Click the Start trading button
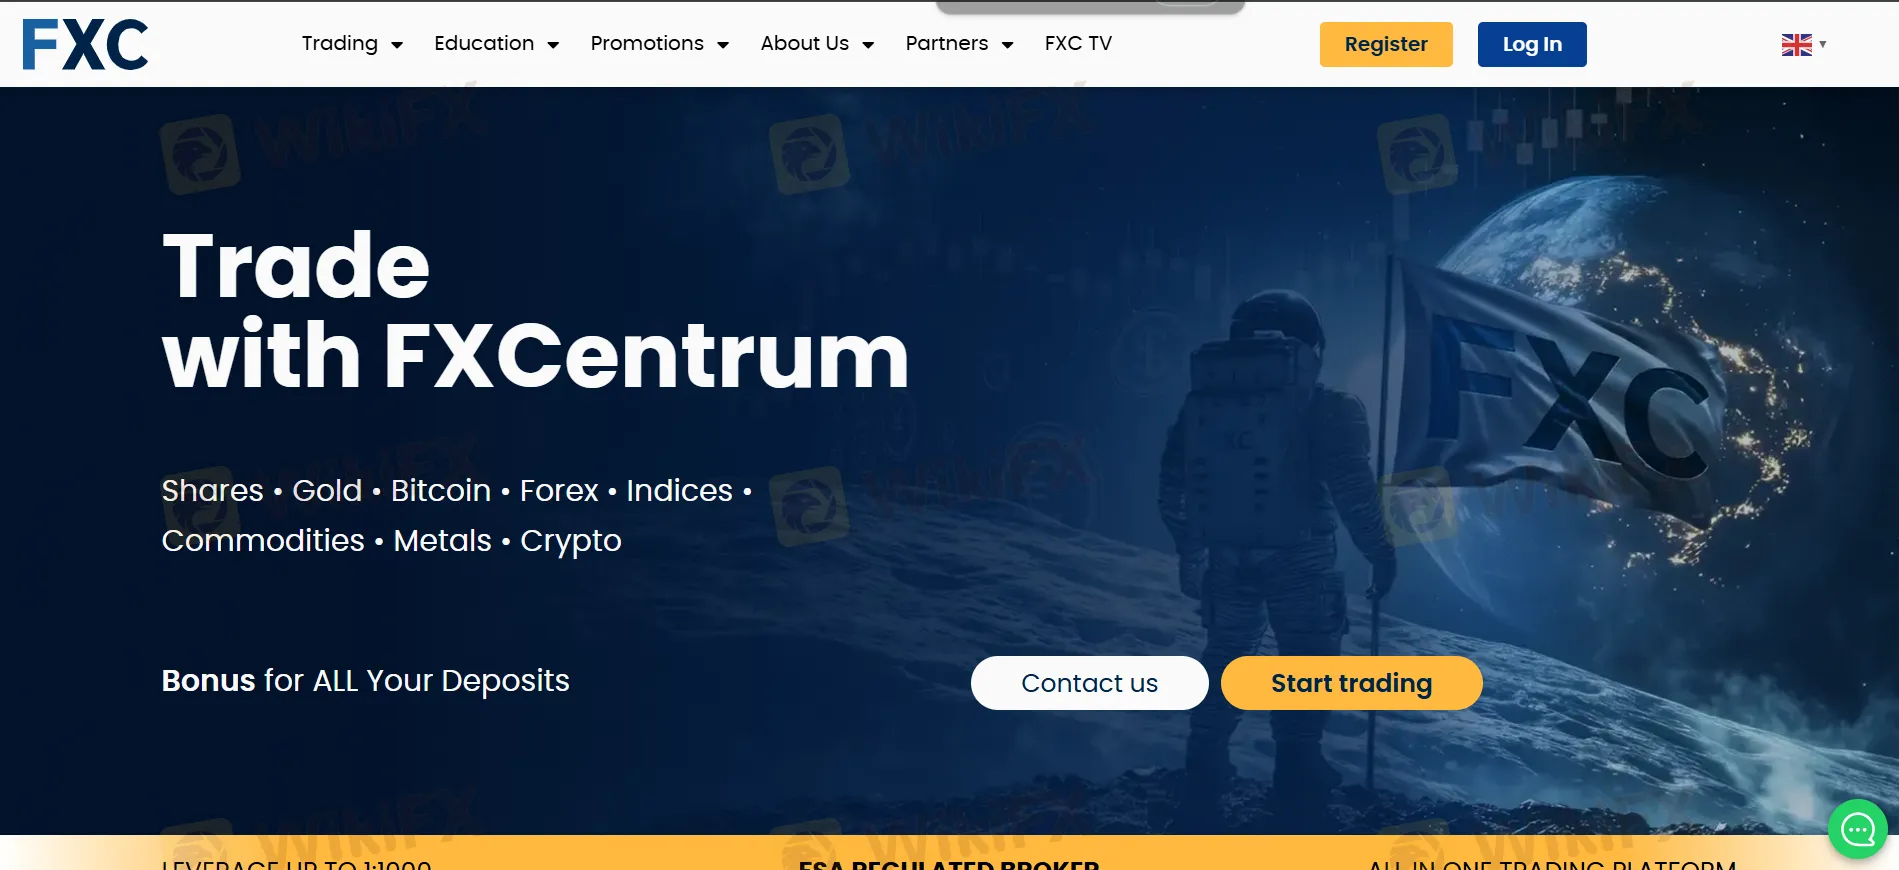This screenshot has width=1899, height=870. point(1351,683)
